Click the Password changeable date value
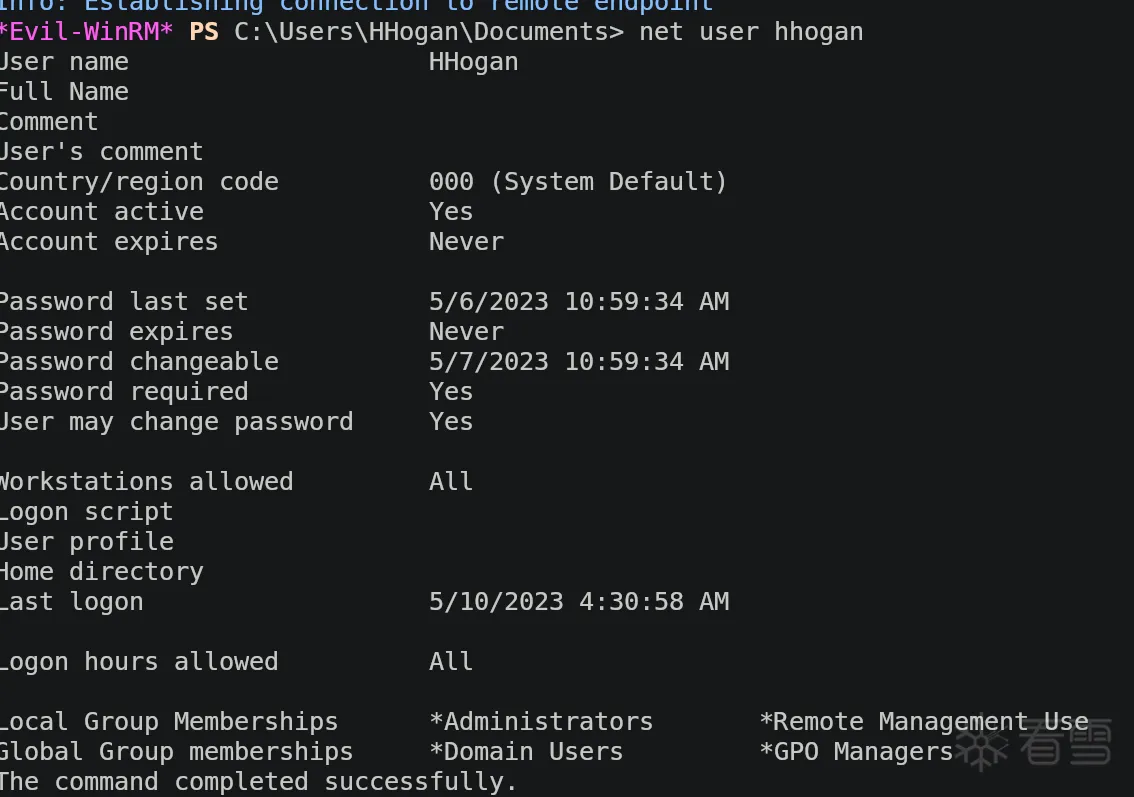The height and width of the screenshot is (797, 1134). click(x=578, y=362)
